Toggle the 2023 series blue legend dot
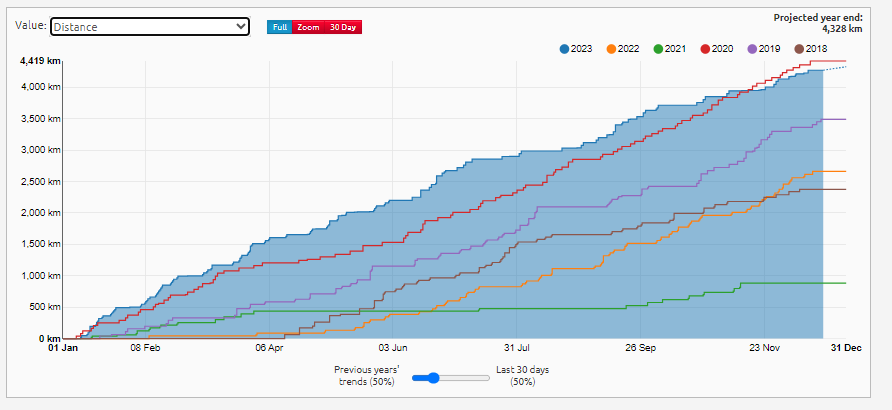This screenshot has height=410, width=892. coord(564,49)
